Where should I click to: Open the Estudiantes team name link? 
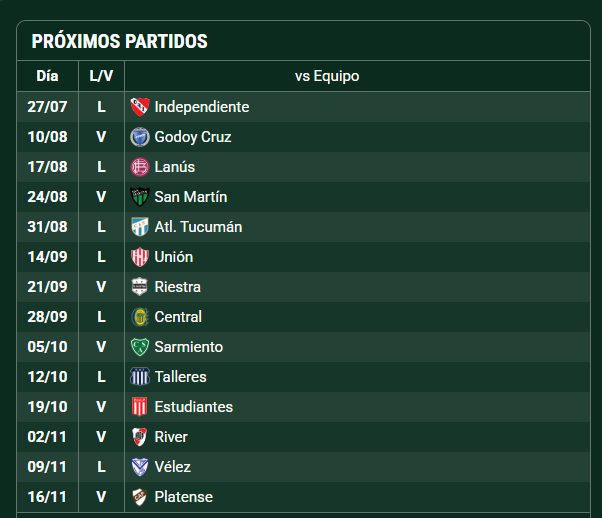coord(194,407)
